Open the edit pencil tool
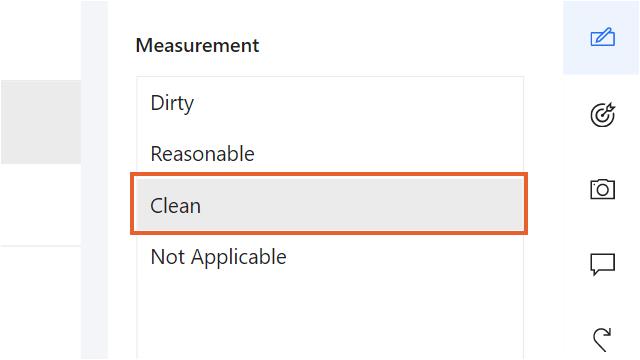This screenshot has width=640, height=360. (602, 37)
